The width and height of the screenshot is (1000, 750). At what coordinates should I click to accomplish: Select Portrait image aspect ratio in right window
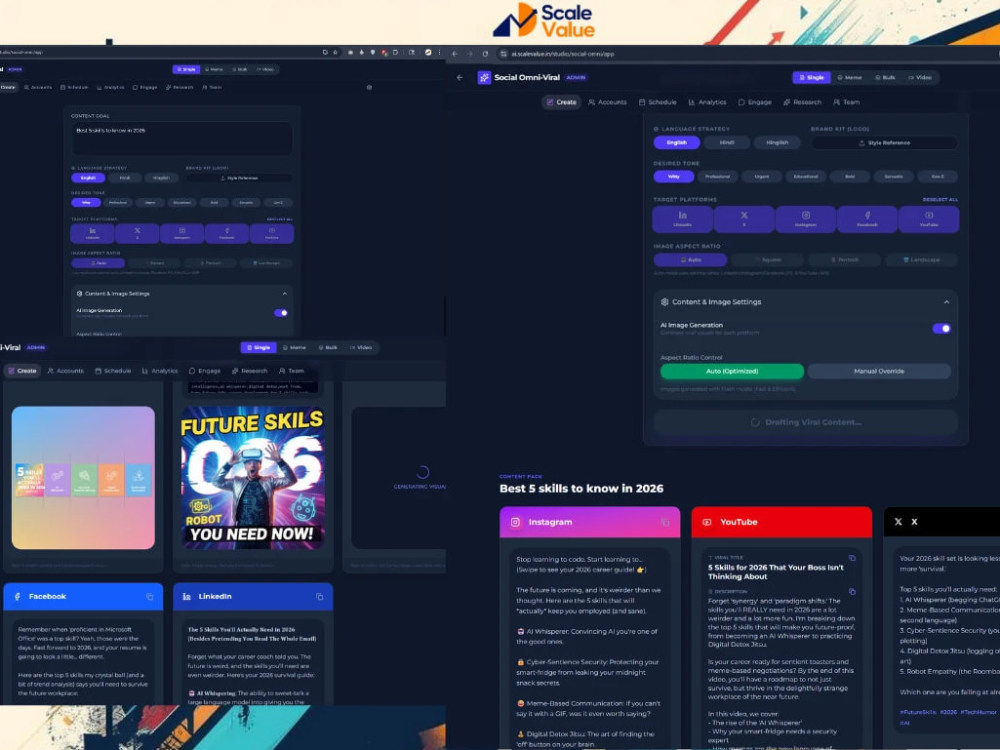pos(844,260)
